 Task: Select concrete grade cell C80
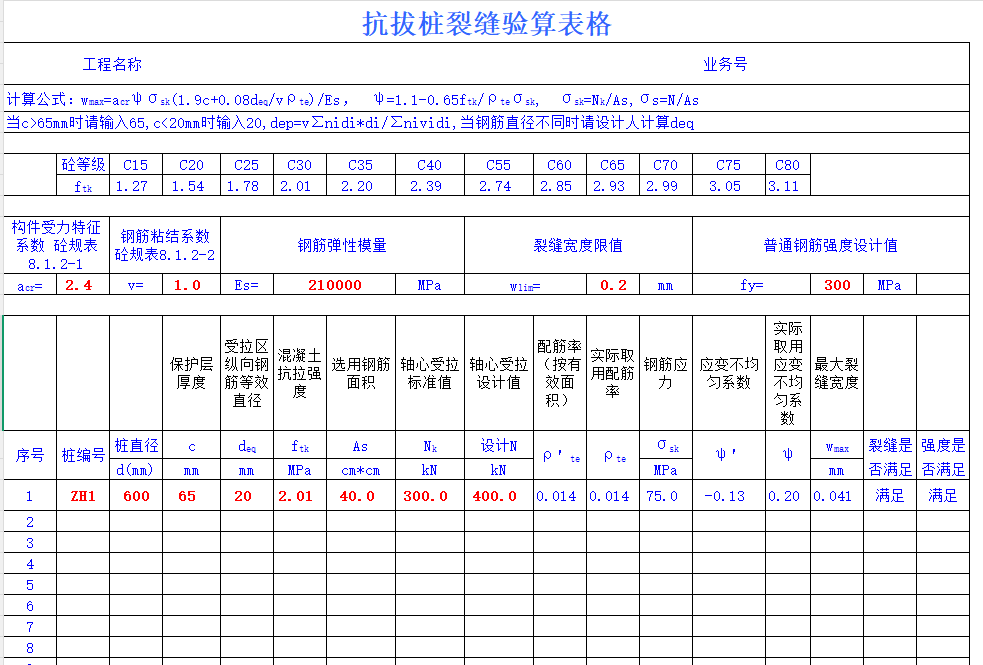click(x=787, y=165)
